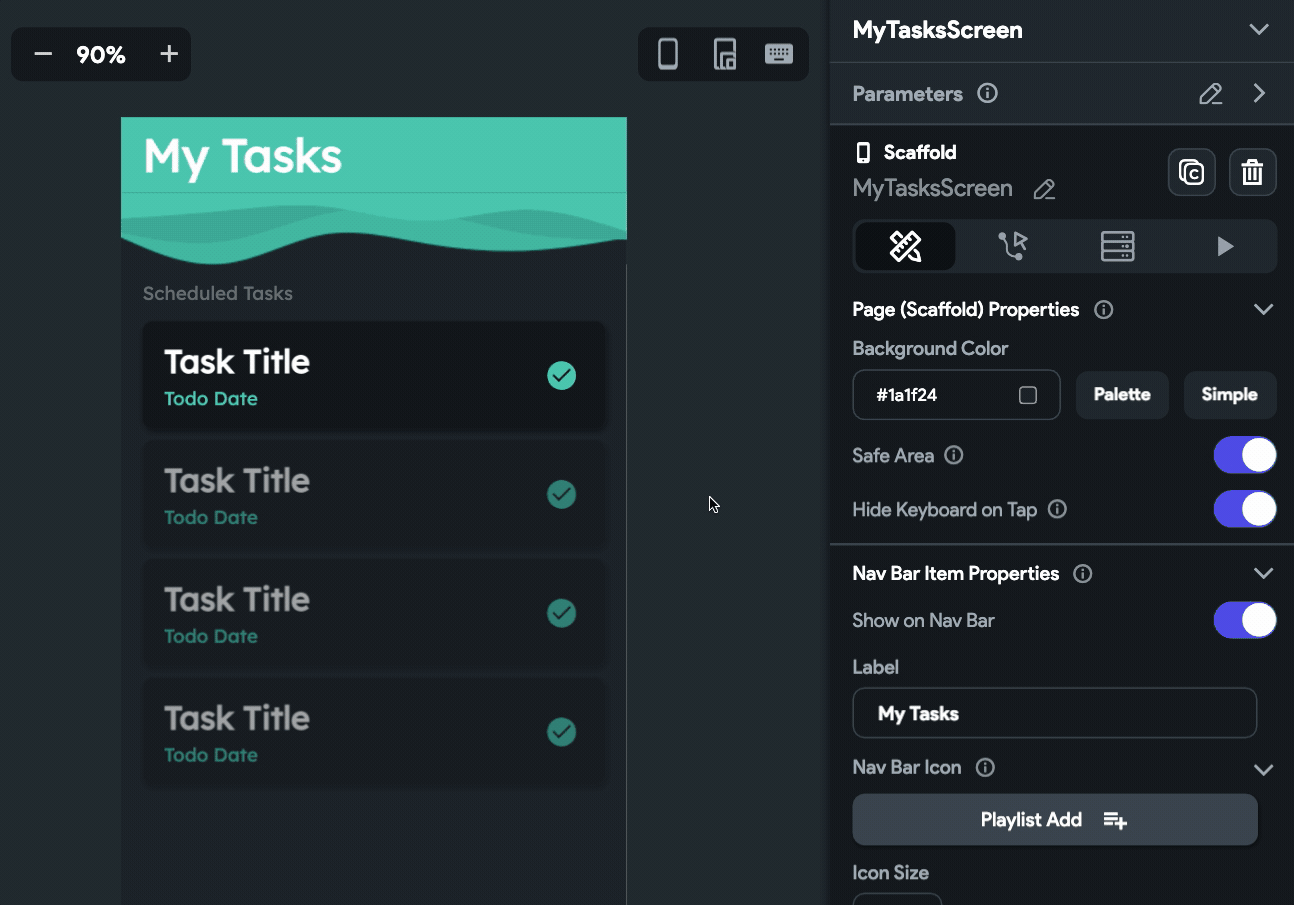Click the zoom in plus icon
Image resolution: width=1294 pixels, height=905 pixels.
click(x=169, y=54)
